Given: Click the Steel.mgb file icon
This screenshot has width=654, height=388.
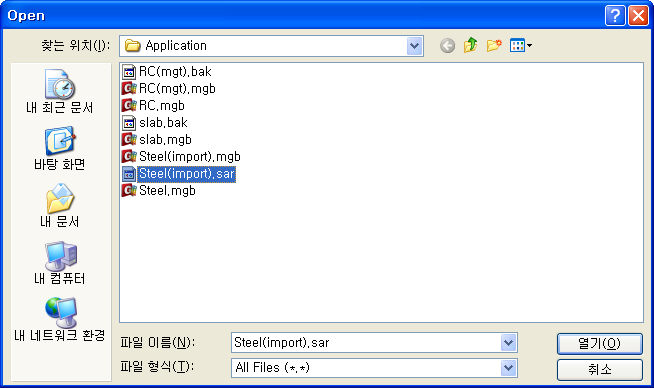Looking at the screenshot, I should pyautogui.click(x=129, y=191).
